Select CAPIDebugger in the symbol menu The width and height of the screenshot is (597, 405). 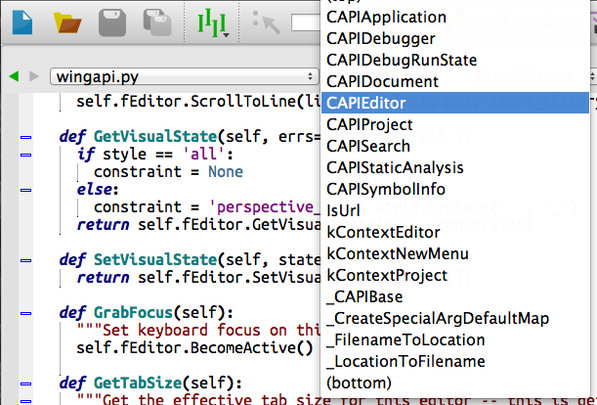click(x=455, y=39)
